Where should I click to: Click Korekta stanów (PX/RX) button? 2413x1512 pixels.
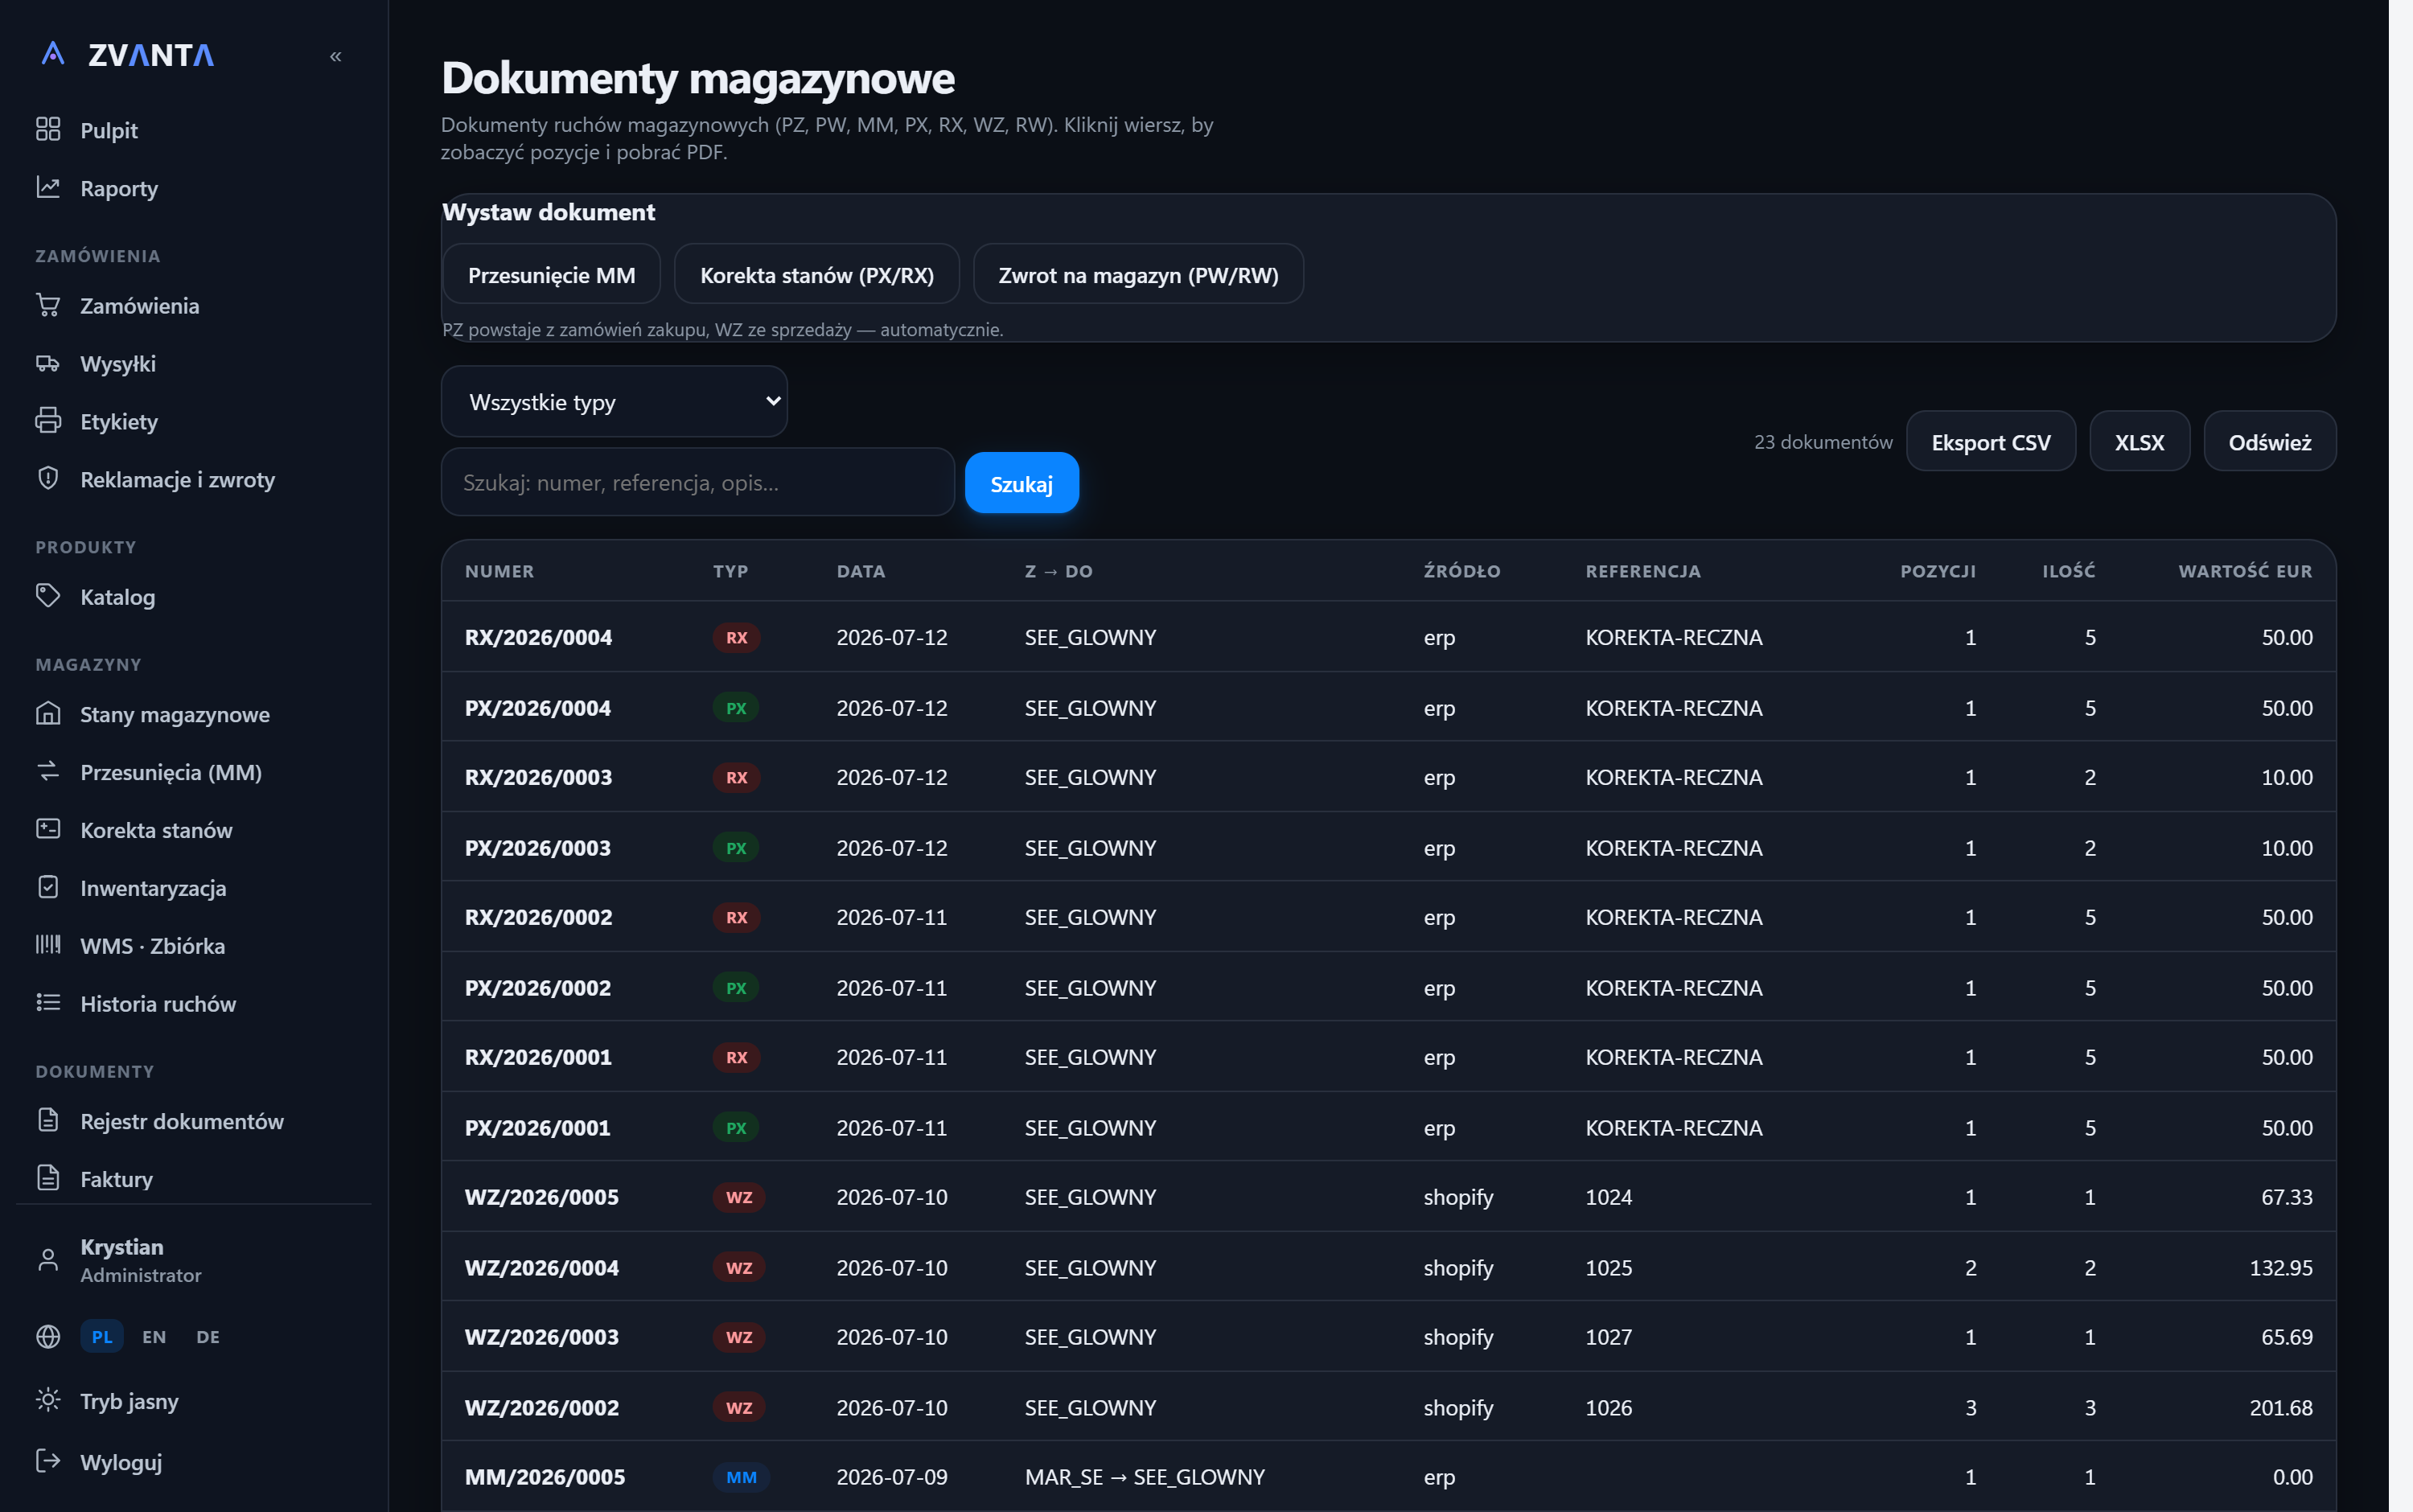pyautogui.click(x=817, y=274)
